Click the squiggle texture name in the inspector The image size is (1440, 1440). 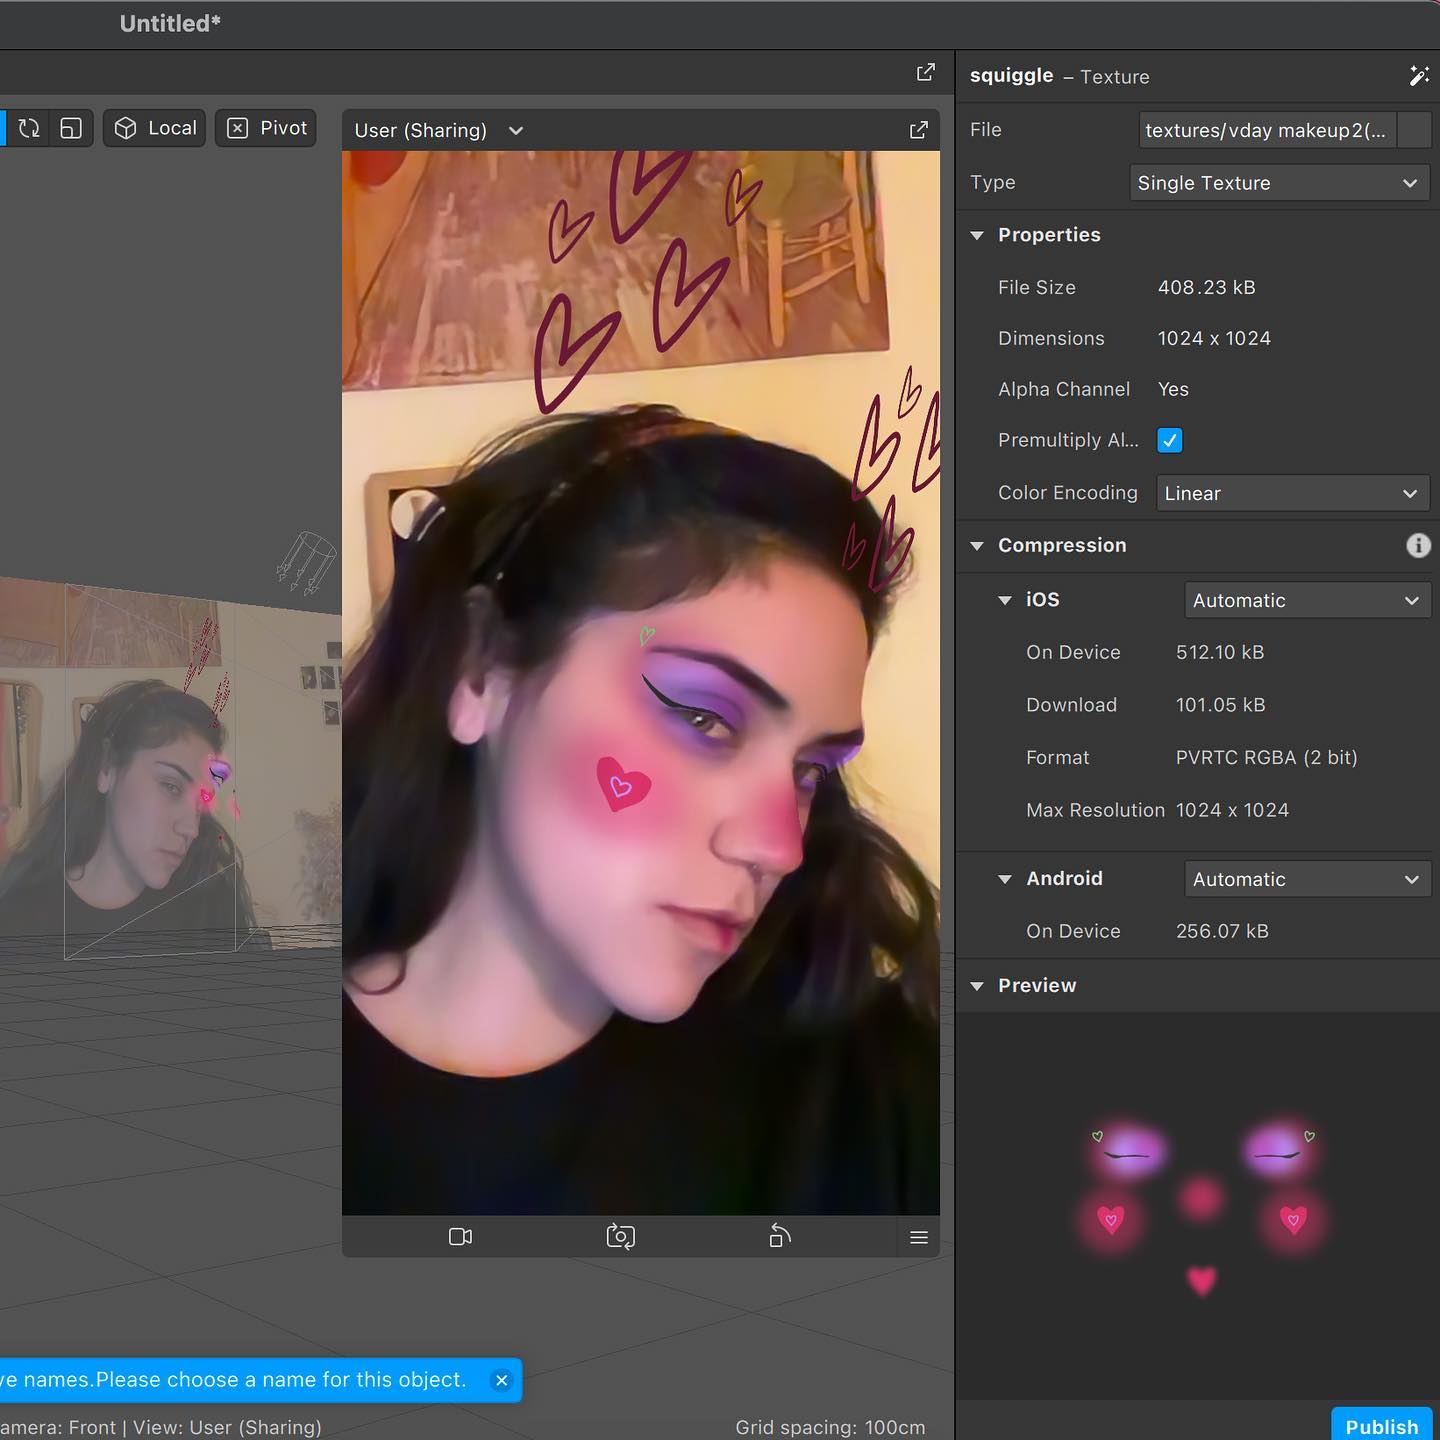click(x=1011, y=76)
